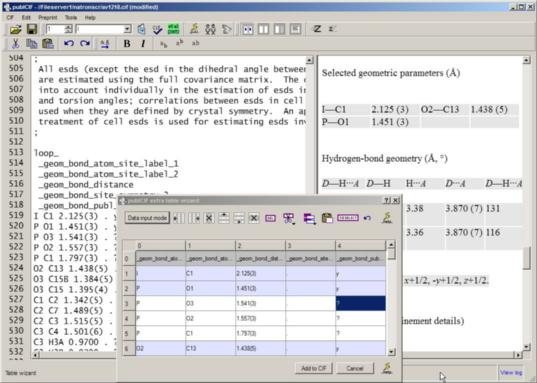537x383 pixels.
Task: Select the second pane layout icon
Action: (x=263, y=29)
